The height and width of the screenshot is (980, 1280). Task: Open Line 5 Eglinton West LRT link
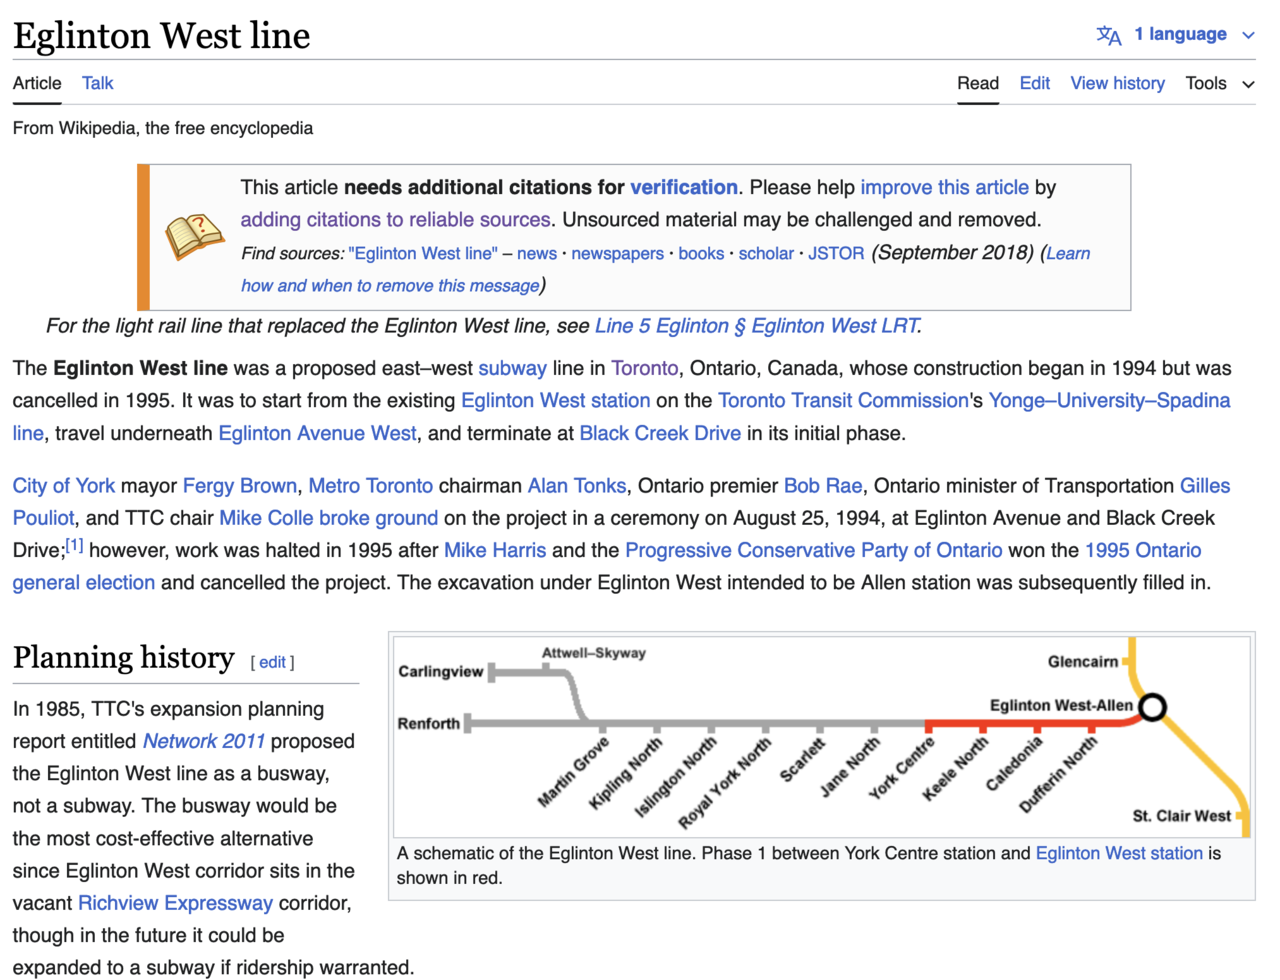[757, 326]
